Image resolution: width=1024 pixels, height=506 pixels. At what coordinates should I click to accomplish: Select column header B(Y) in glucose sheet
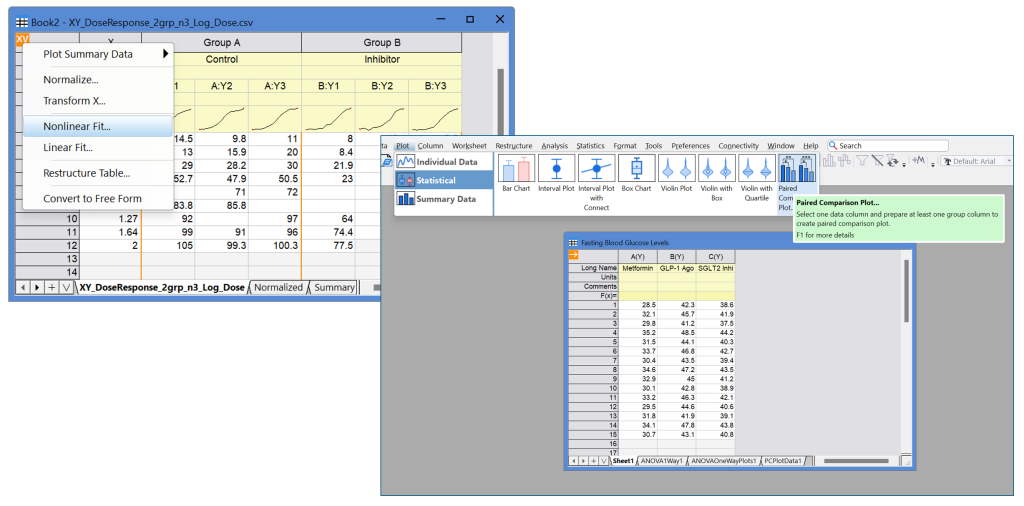tap(677, 256)
